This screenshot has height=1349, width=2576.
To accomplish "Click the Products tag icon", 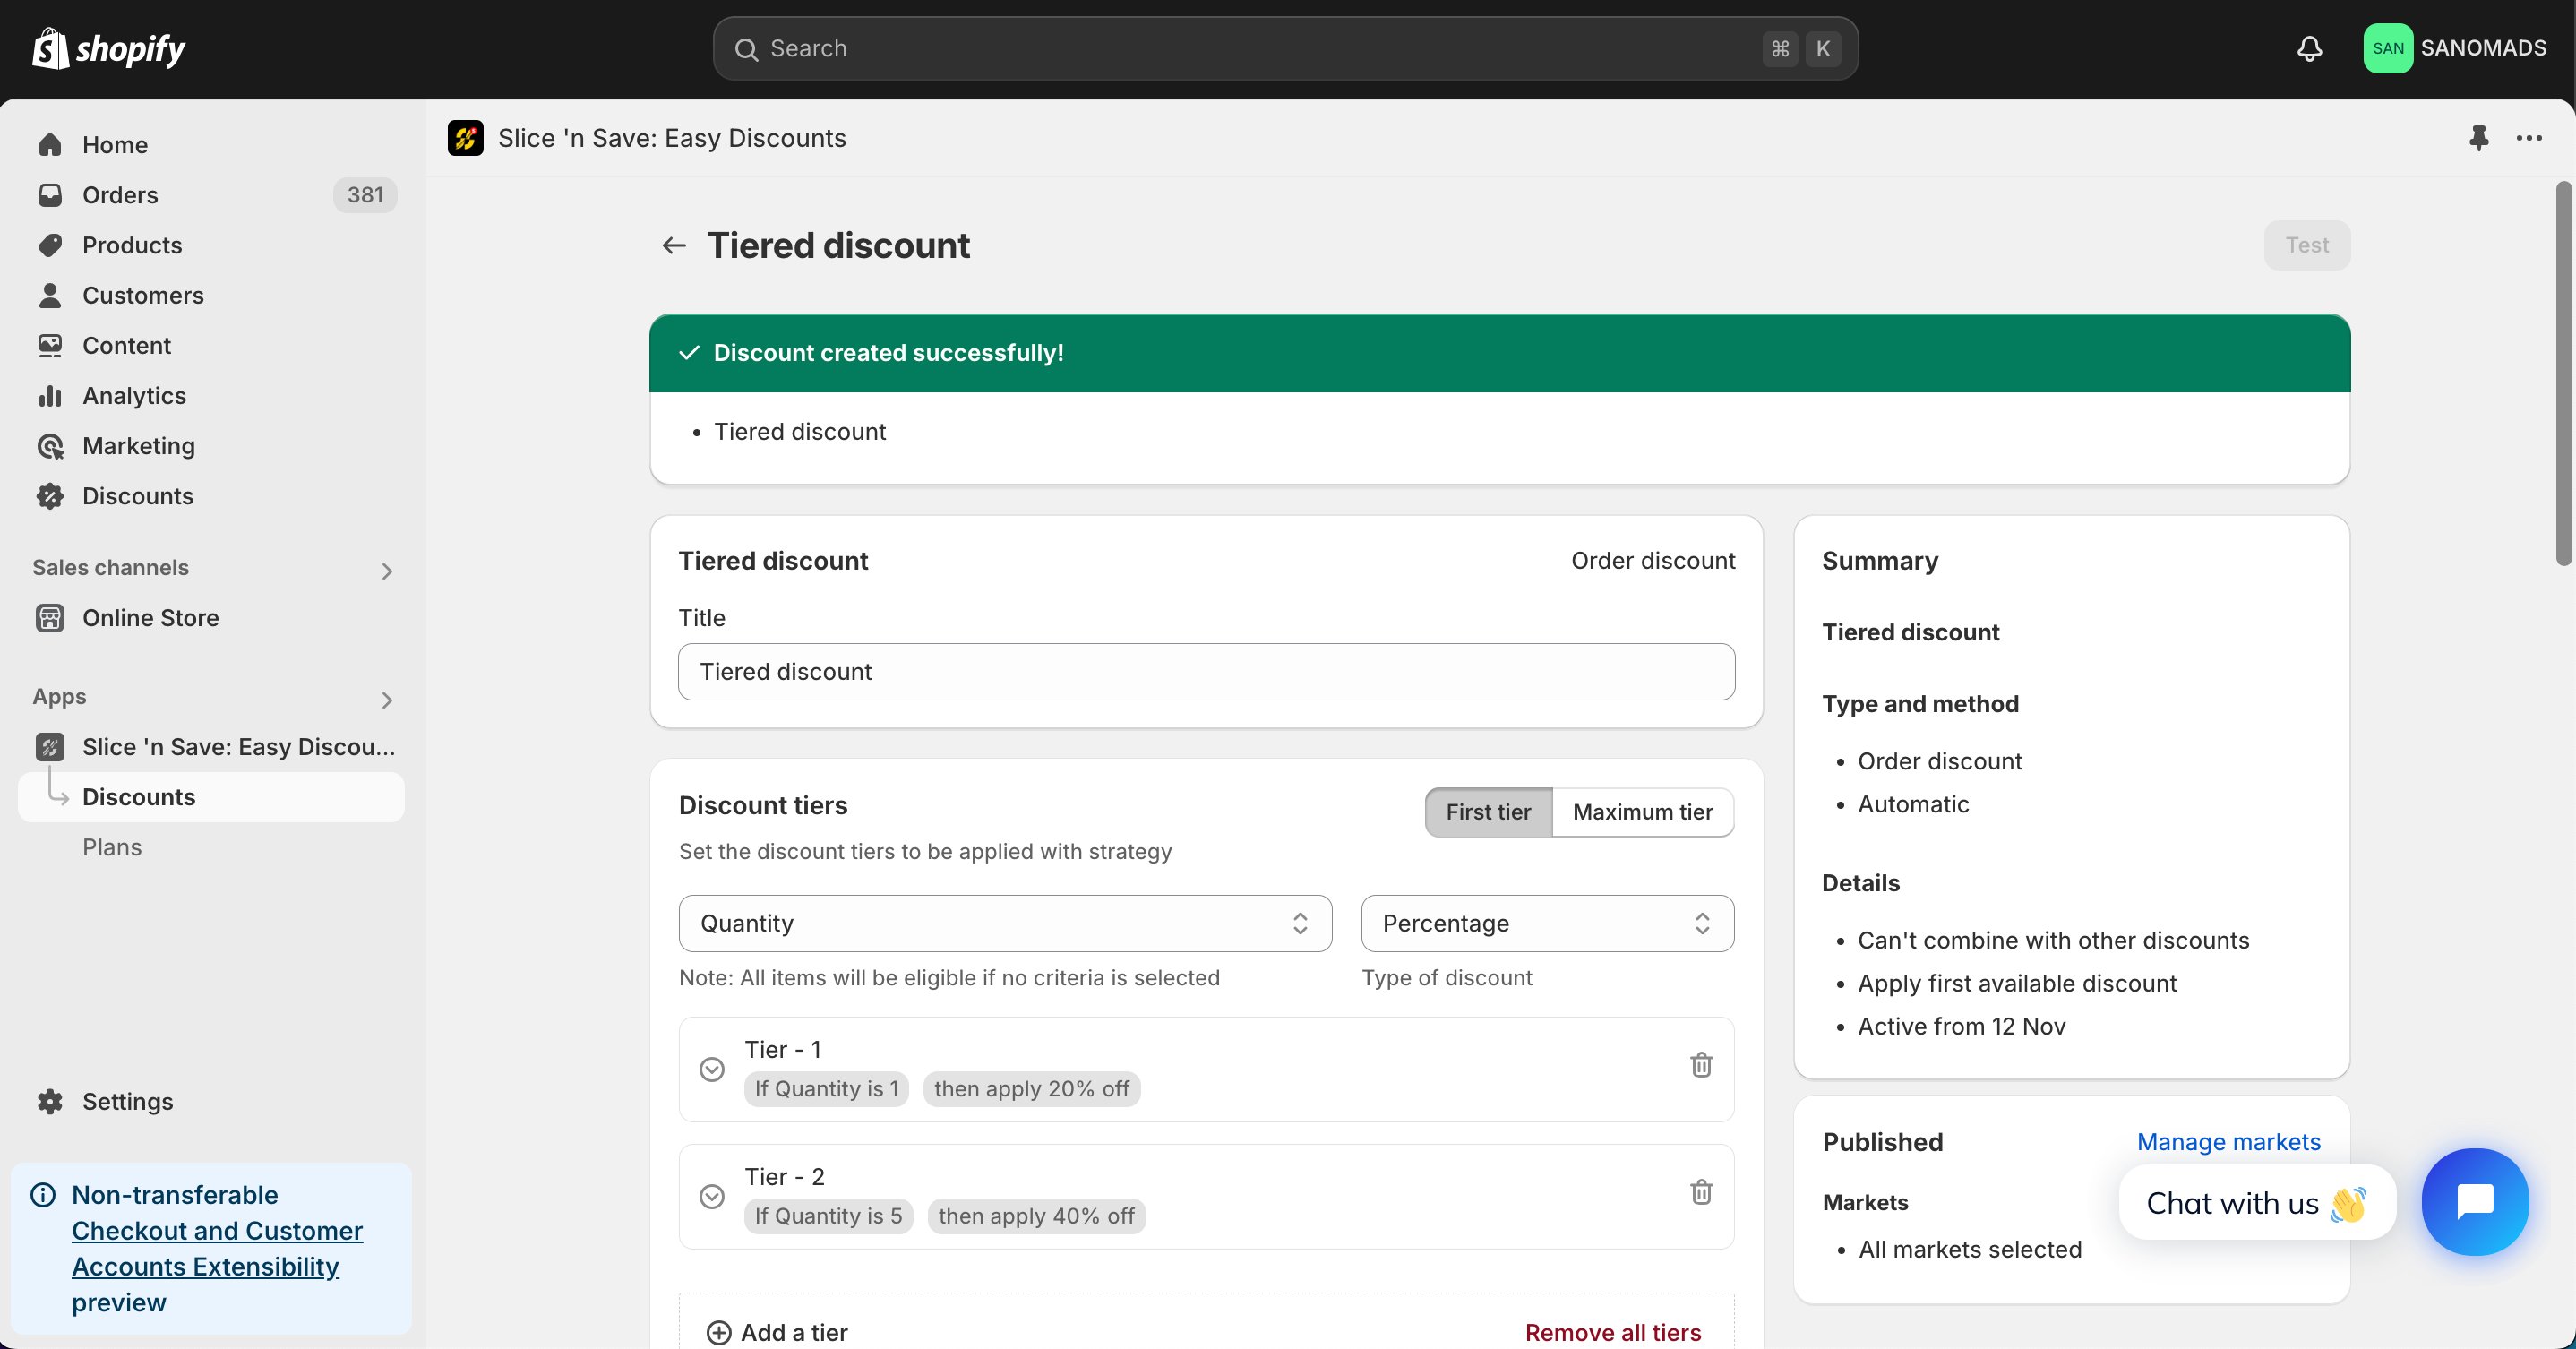I will pyautogui.click(x=50, y=245).
